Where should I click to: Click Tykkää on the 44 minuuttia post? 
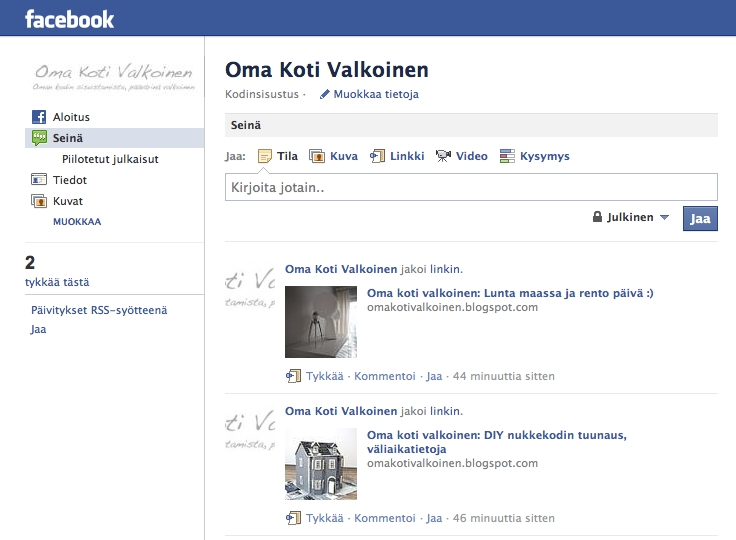coord(325,376)
